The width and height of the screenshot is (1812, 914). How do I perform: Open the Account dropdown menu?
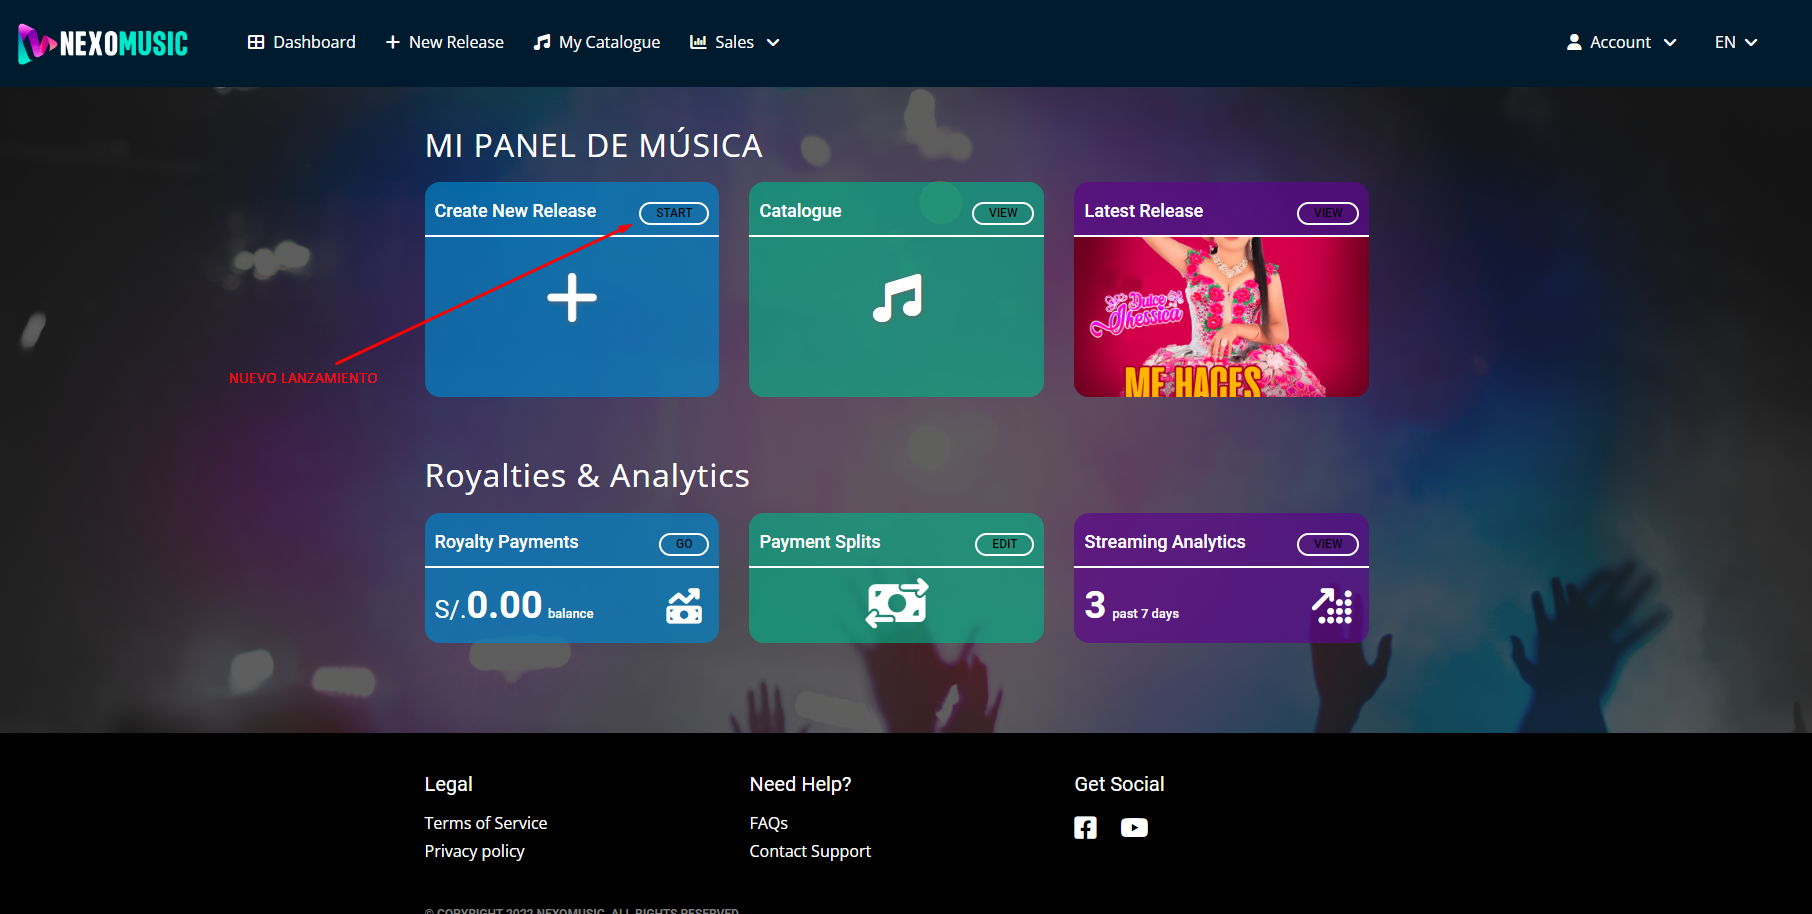1621,42
